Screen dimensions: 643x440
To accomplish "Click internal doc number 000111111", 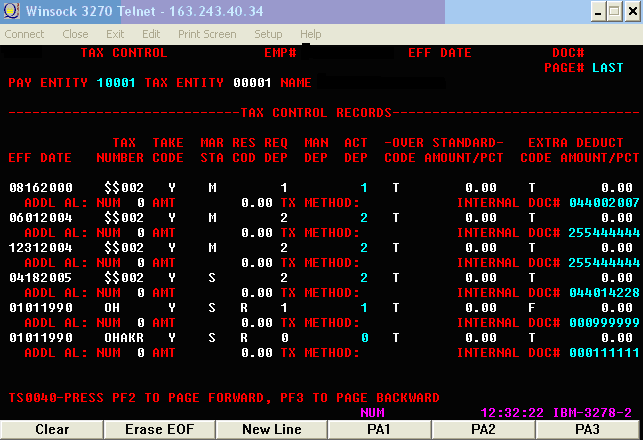I will pos(603,353).
